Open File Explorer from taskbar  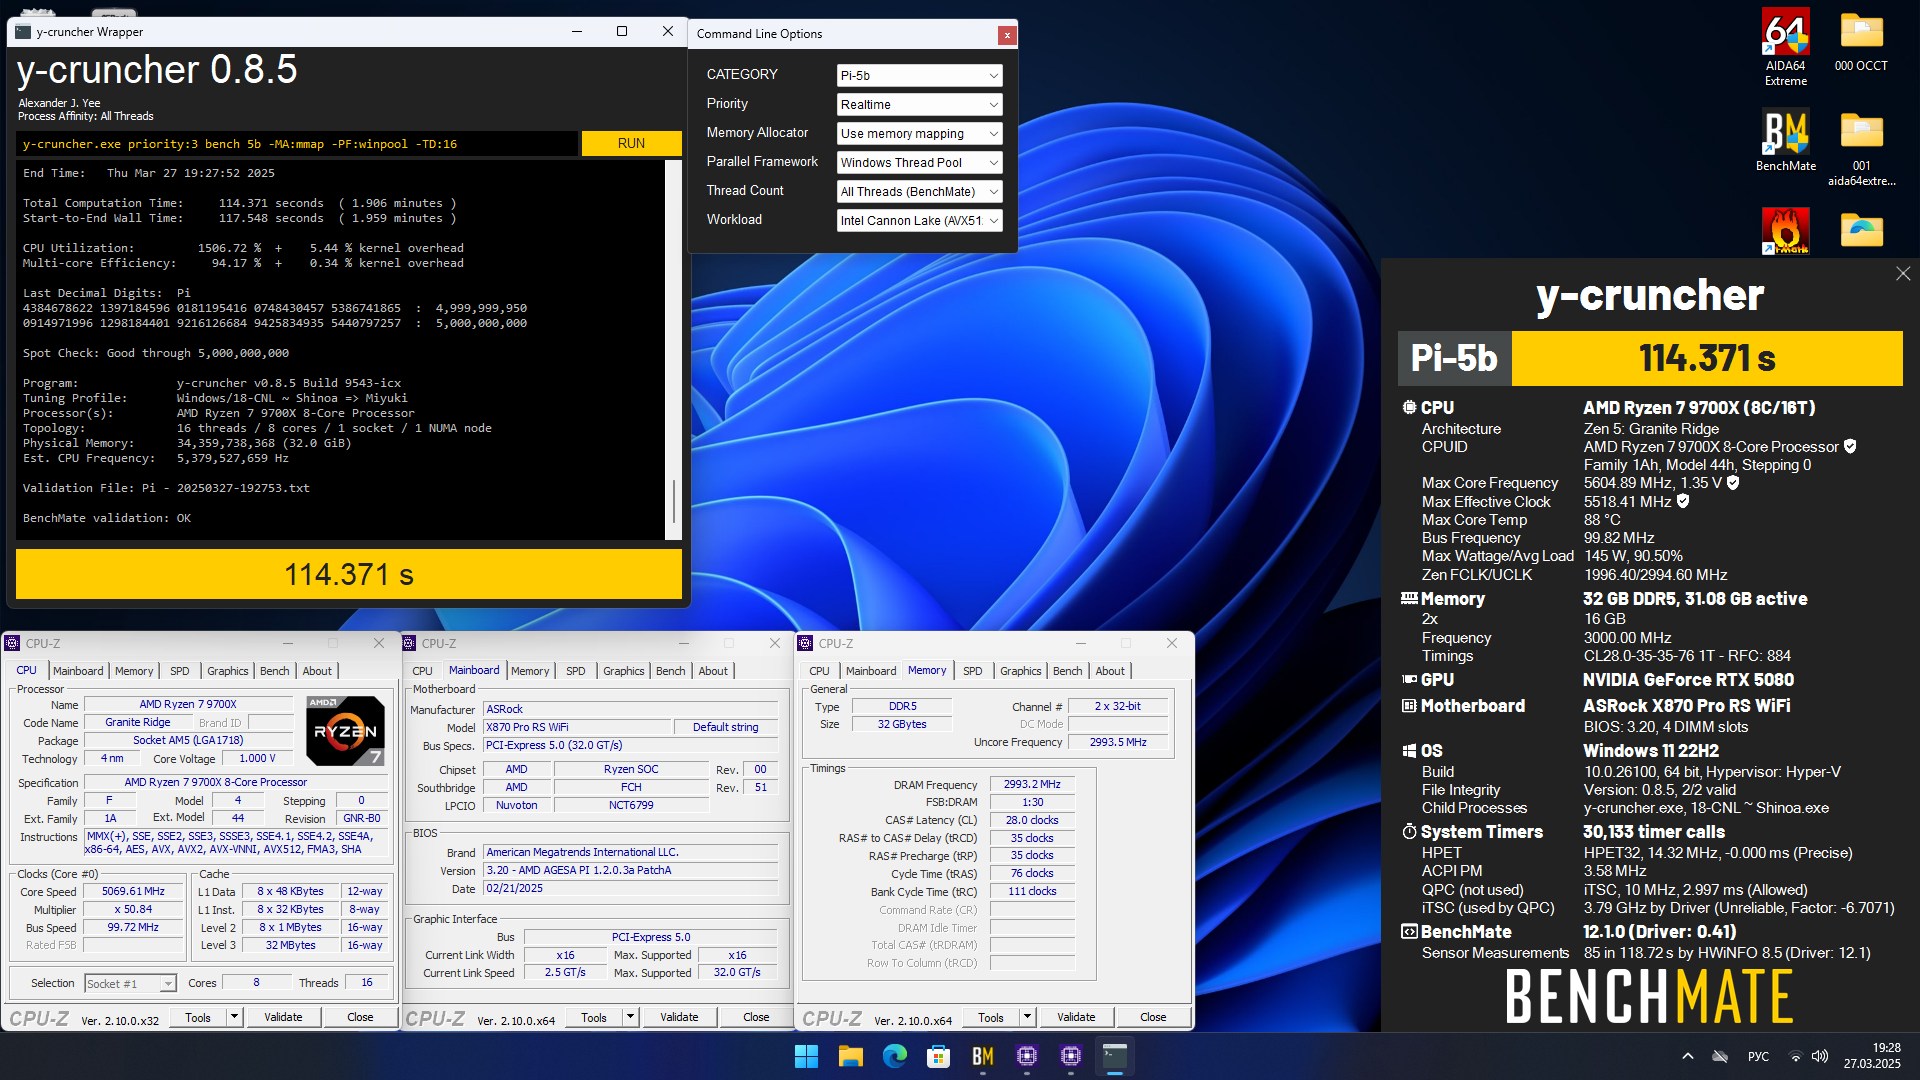pos(850,1056)
